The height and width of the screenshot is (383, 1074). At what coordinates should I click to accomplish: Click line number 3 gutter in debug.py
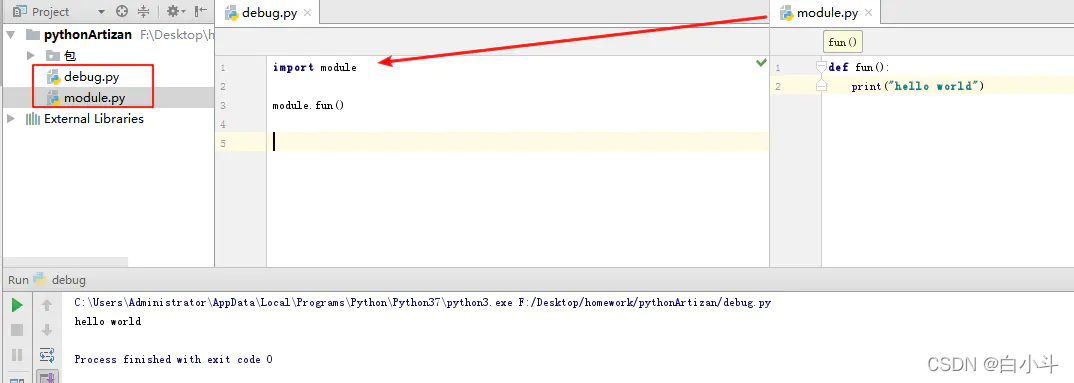tap(223, 106)
